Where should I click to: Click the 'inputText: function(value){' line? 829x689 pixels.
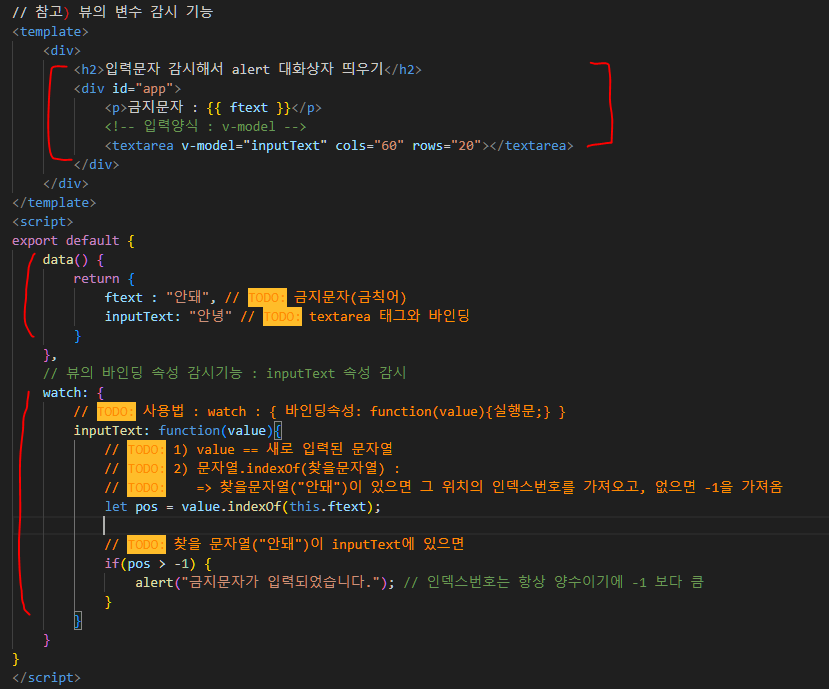(x=178, y=430)
